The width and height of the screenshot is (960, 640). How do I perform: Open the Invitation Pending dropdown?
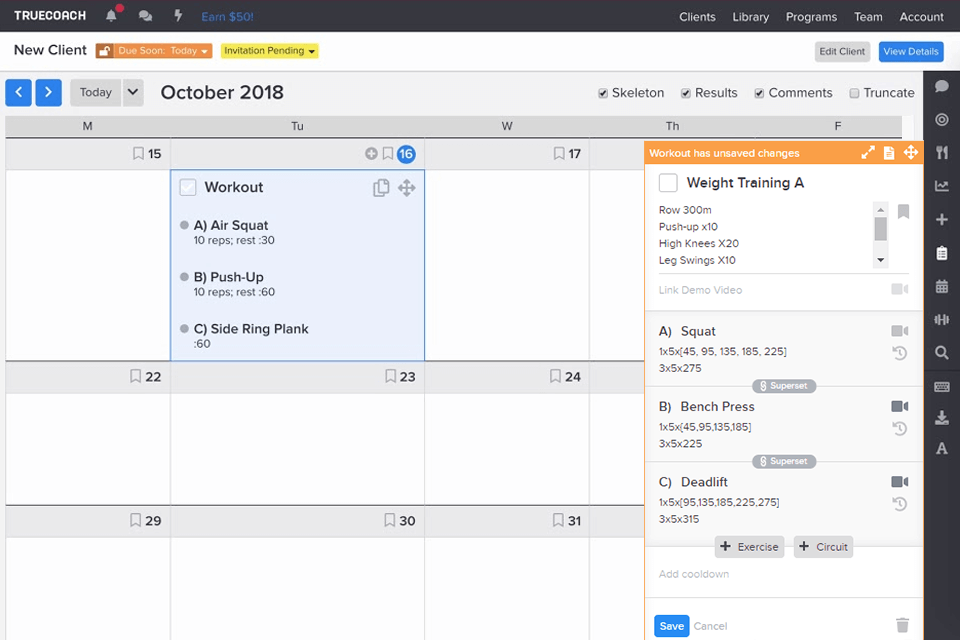tap(269, 51)
